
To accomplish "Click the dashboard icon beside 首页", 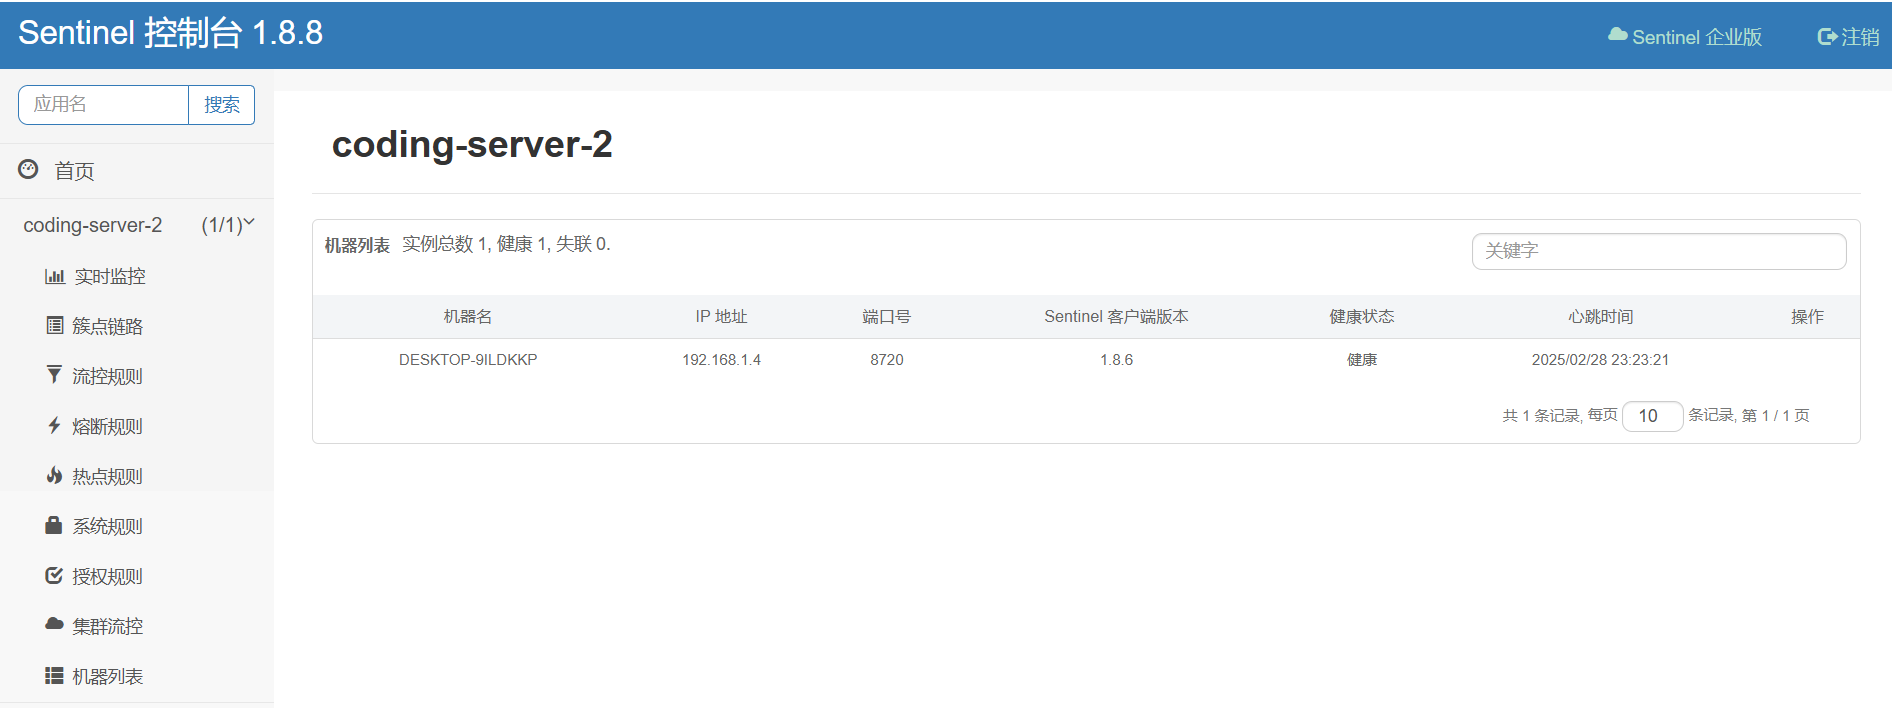I will [28, 169].
